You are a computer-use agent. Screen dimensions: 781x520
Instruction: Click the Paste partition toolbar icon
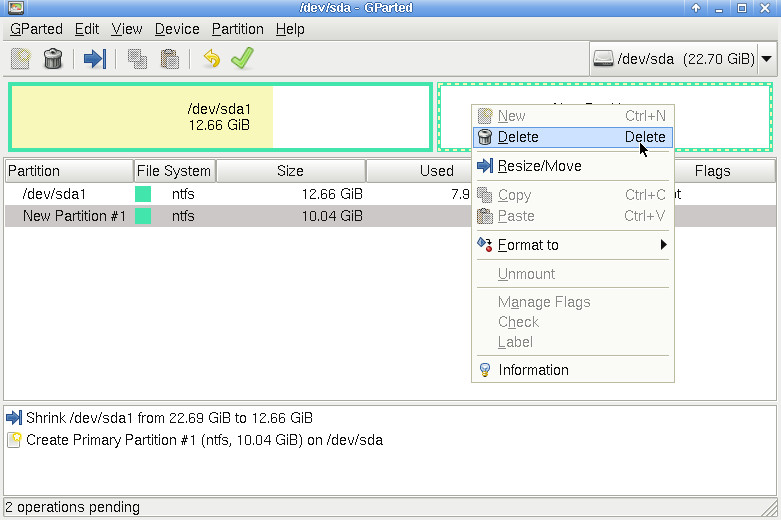click(x=170, y=59)
